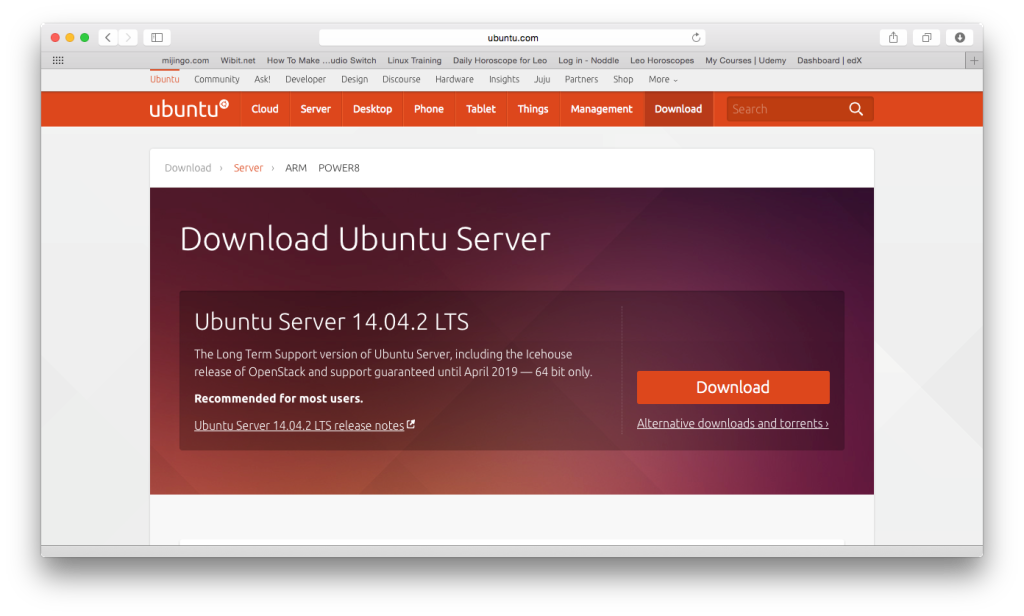The image size is (1024, 616).
Task: Click the ubuntu.com address bar
Action: [512, 38]
